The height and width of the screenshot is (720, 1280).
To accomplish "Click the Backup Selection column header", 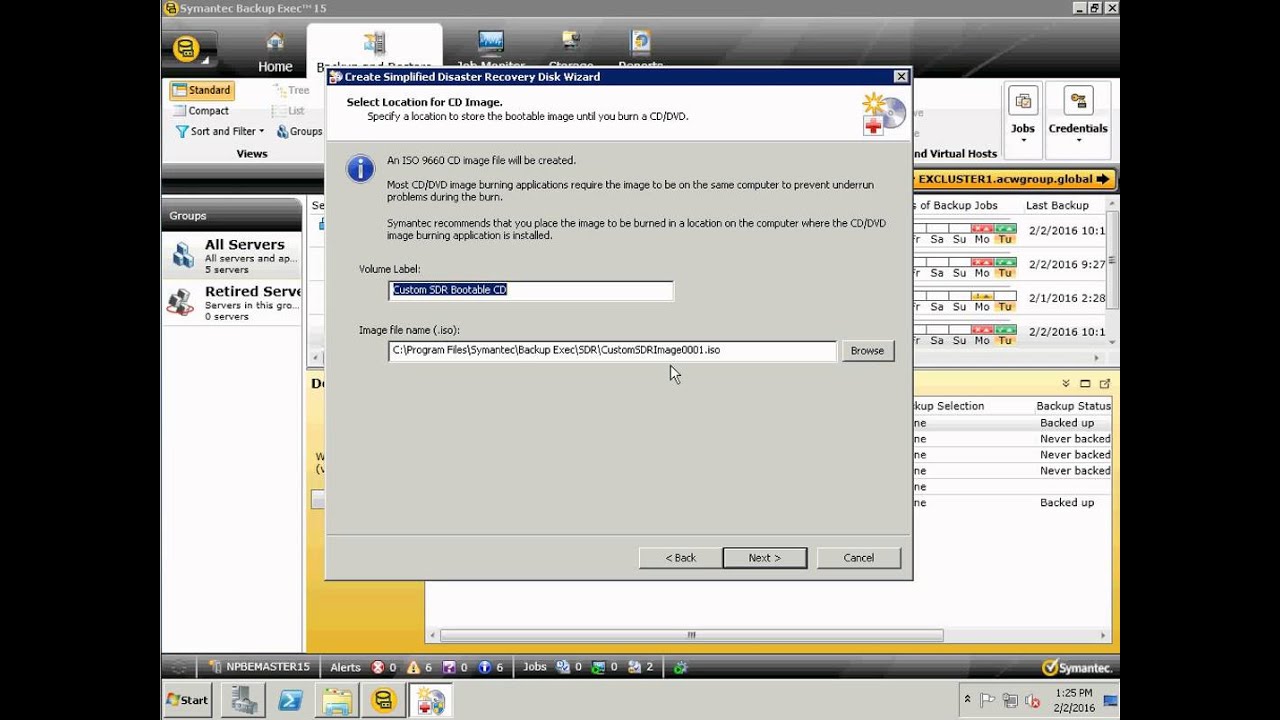I will 948,406.
